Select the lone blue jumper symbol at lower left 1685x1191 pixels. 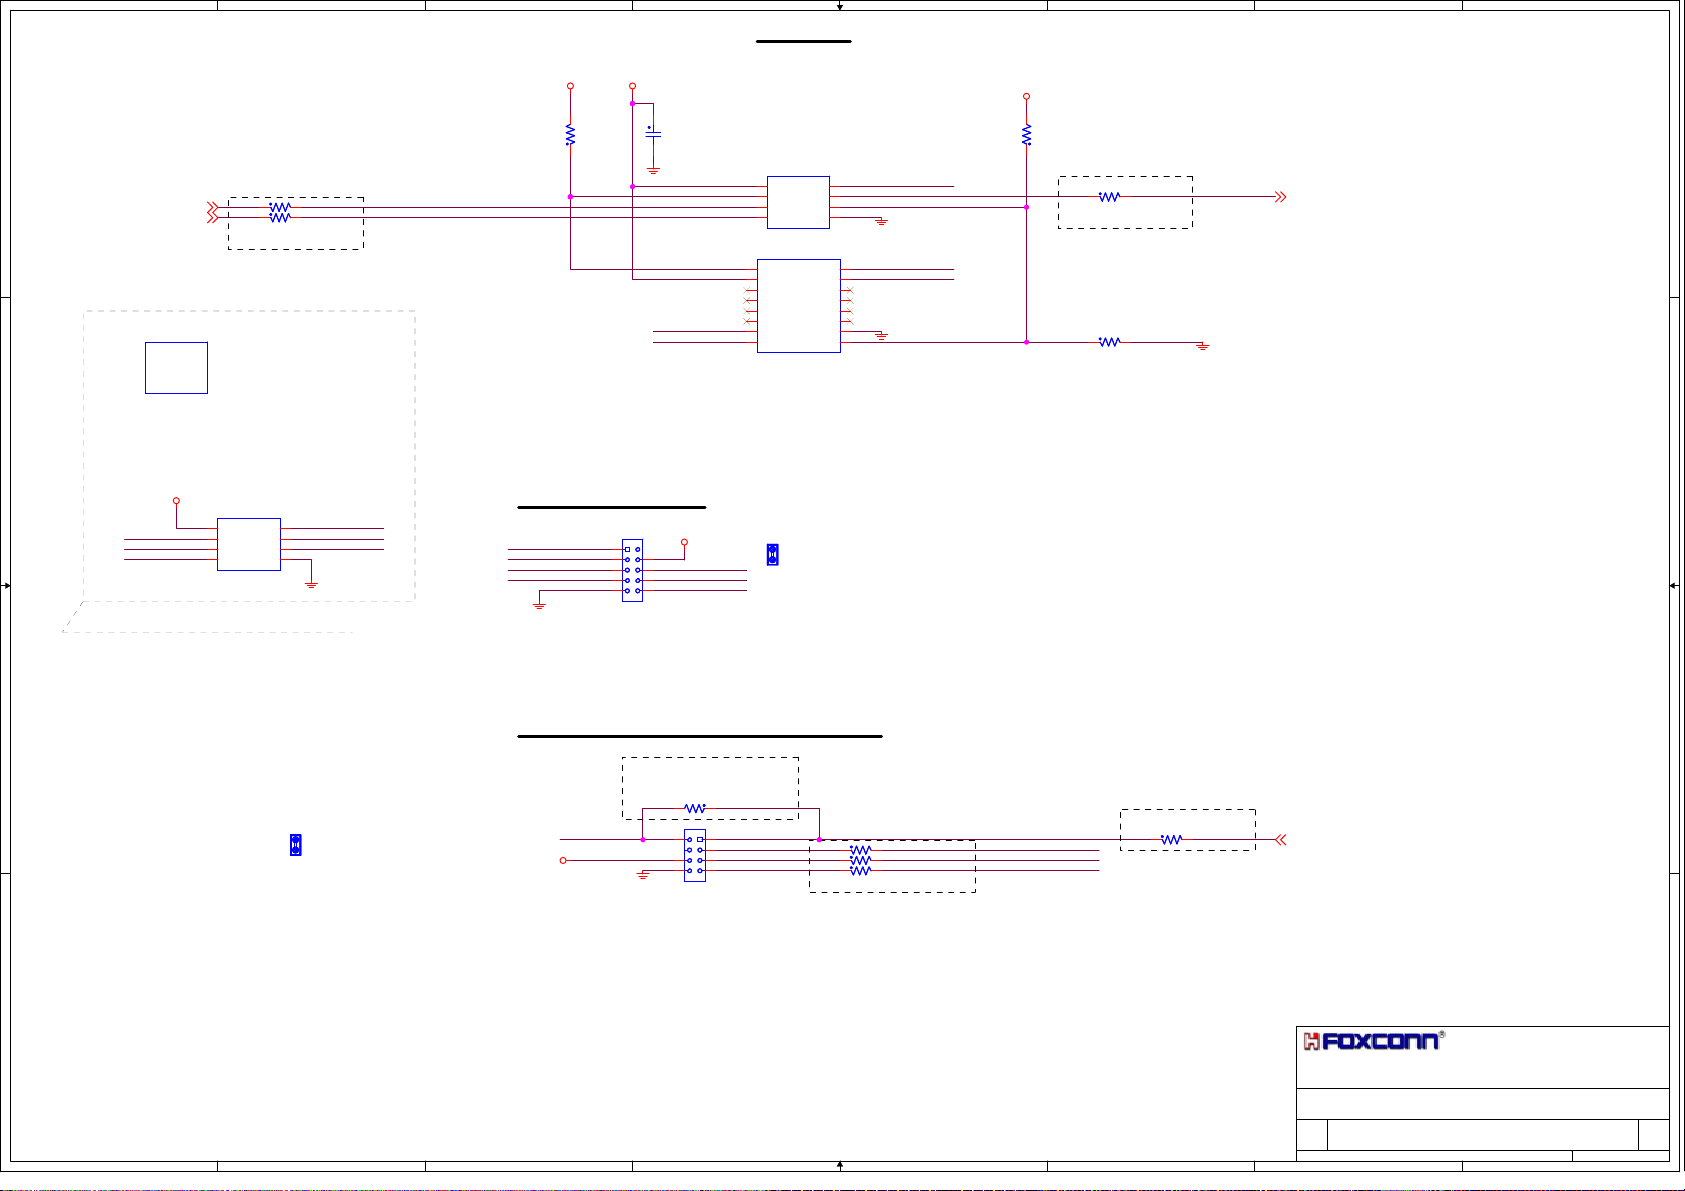pyautogui.click(x=295, y=845)
